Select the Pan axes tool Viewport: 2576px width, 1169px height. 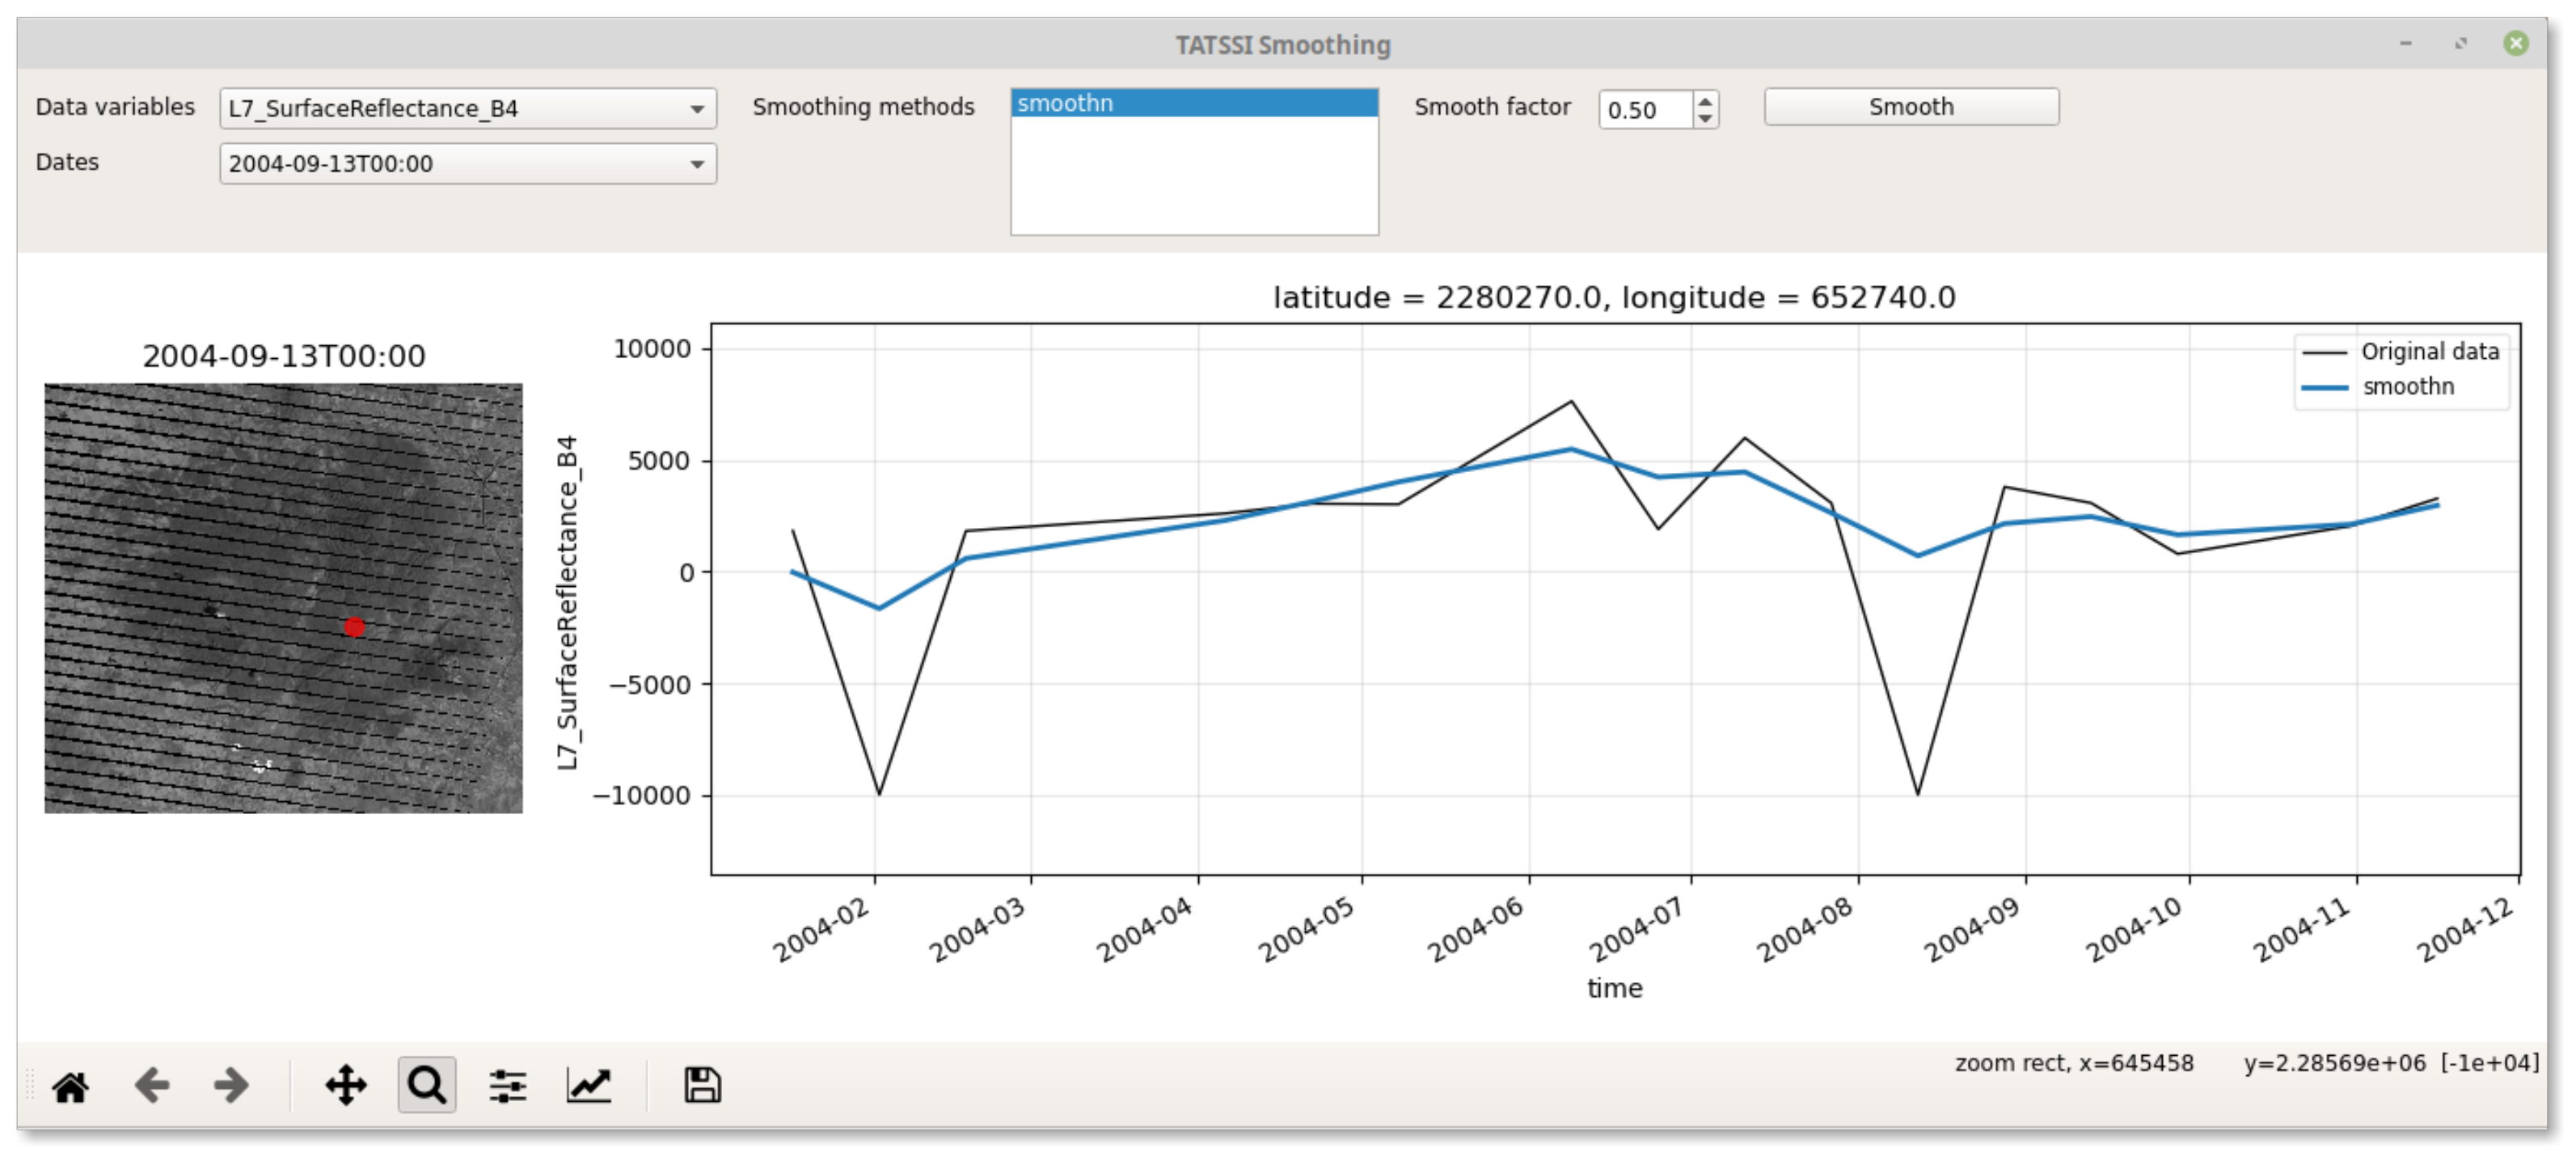click(x=346, y=1086)
